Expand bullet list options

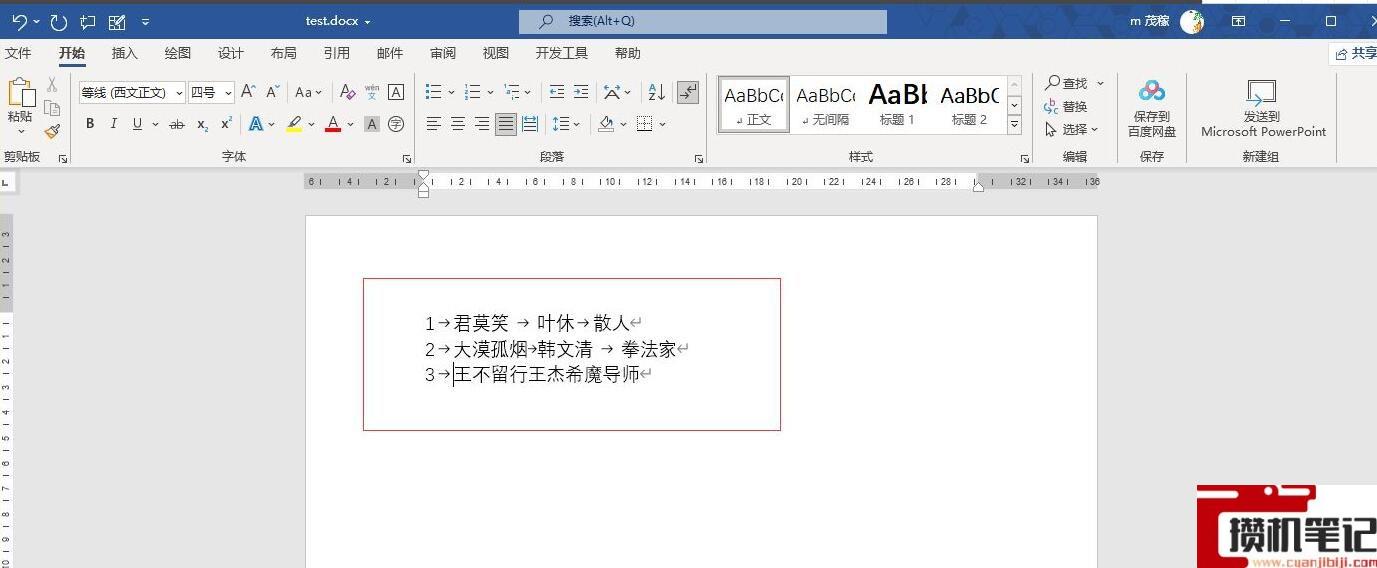pyautogui.click(x=451, y=92)
